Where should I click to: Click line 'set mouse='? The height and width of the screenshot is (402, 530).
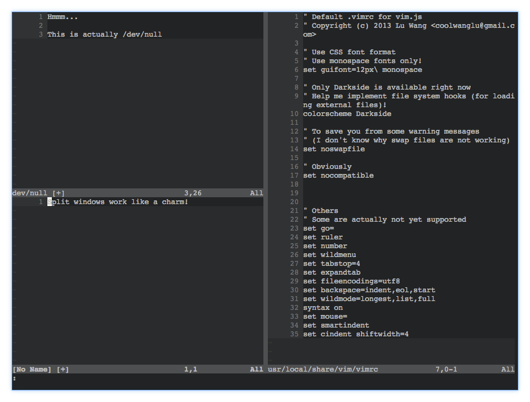pos(325,316)
